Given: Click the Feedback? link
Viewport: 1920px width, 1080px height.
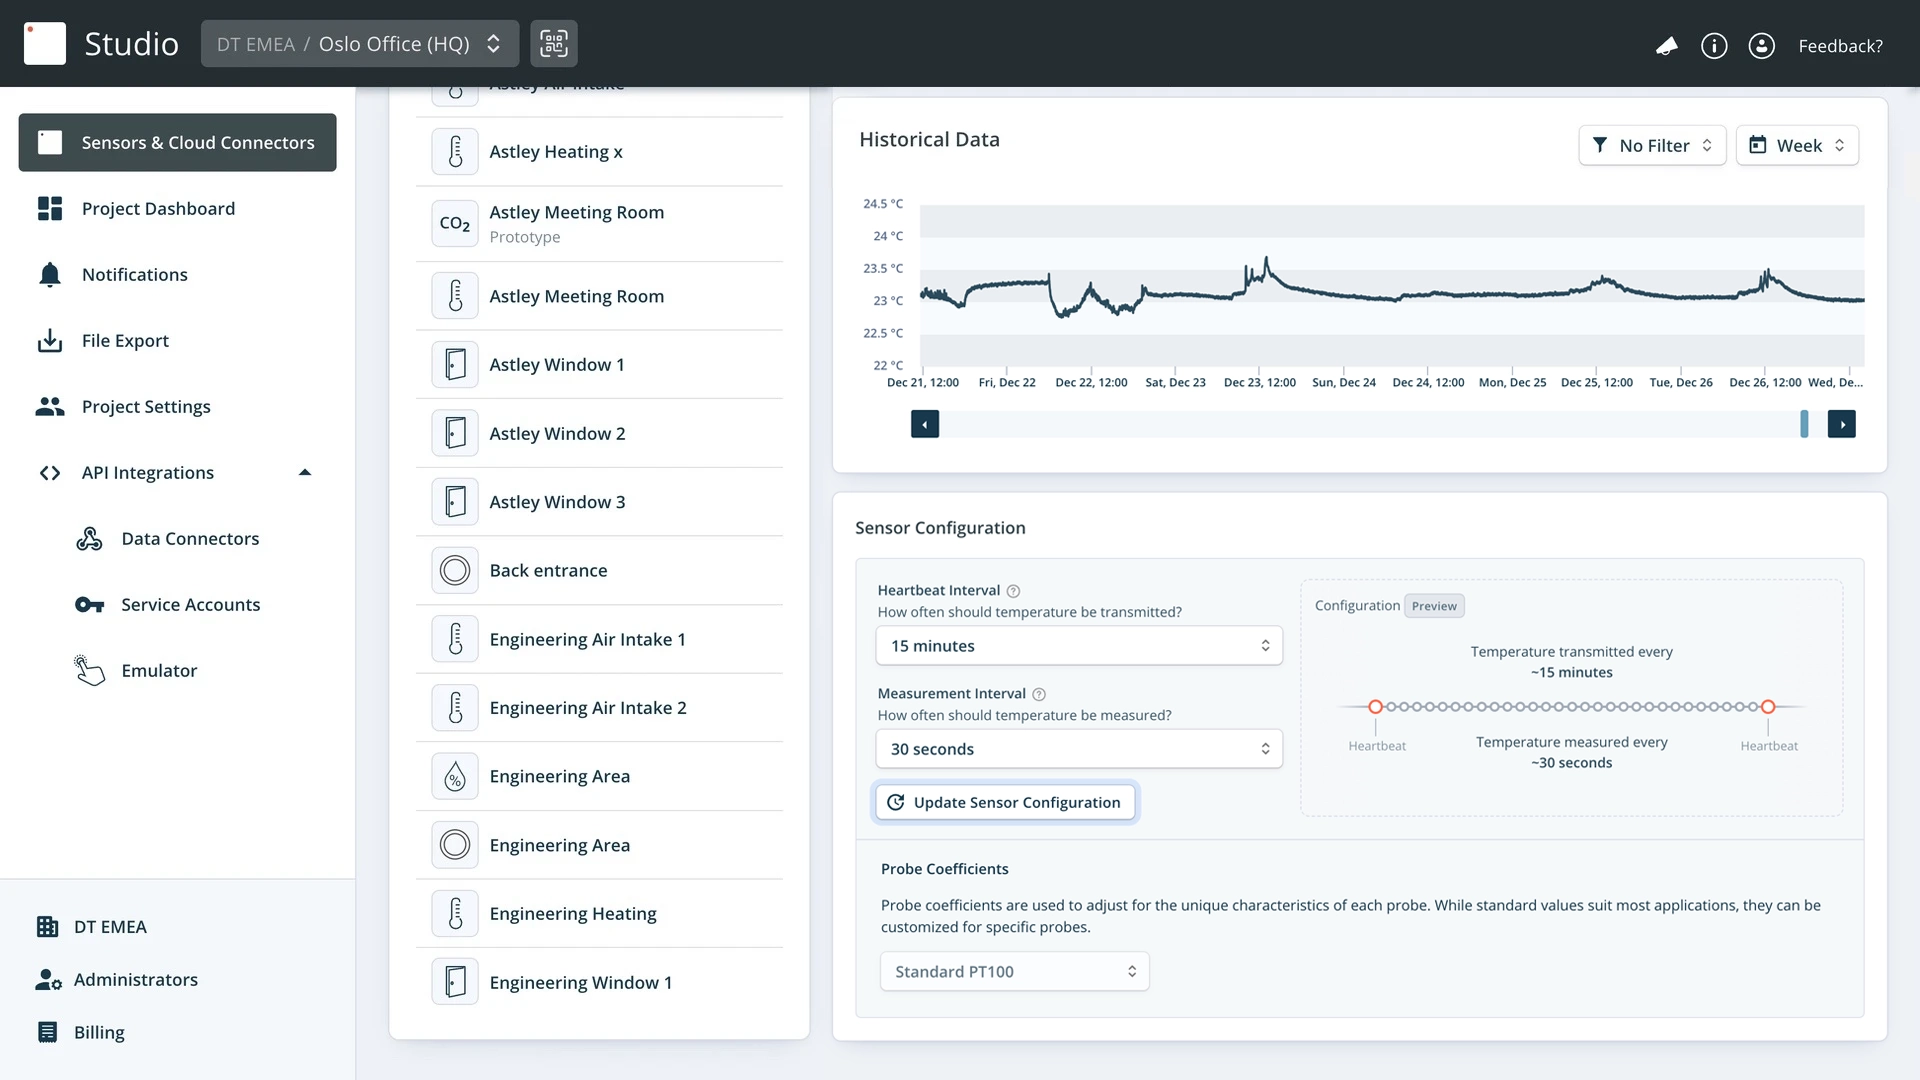Looking at the screenshot, I should (x=1840, y=46).
